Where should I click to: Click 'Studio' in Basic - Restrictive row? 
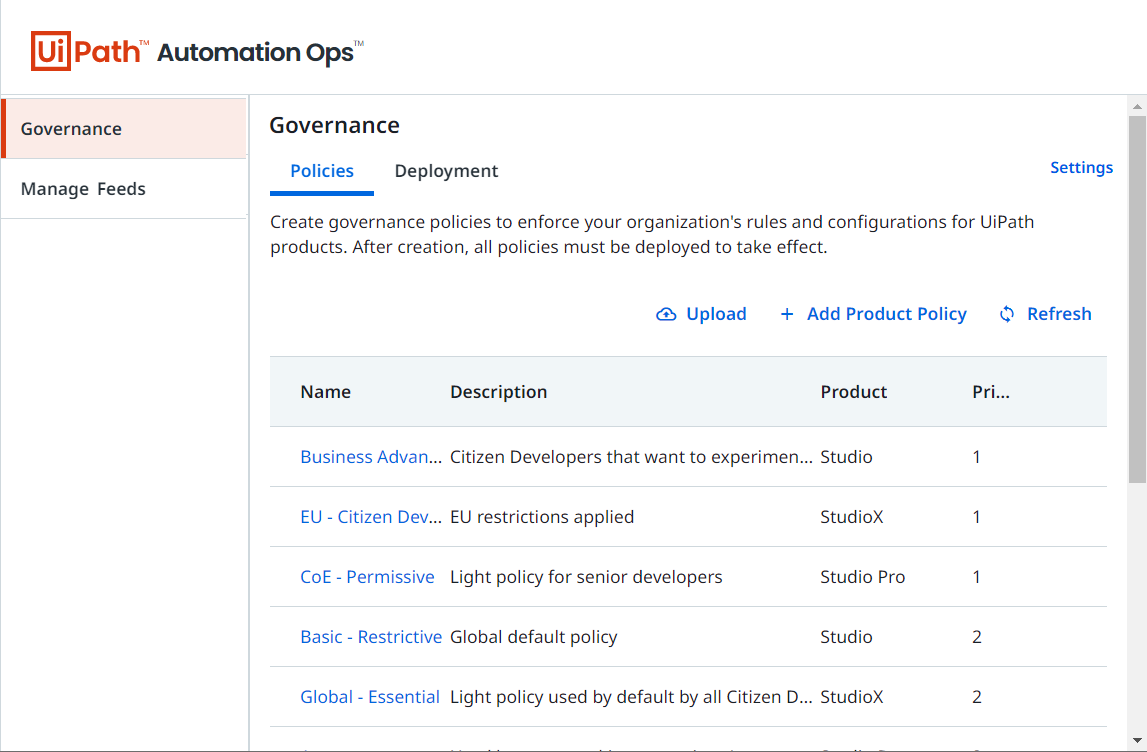coord(846,636)
